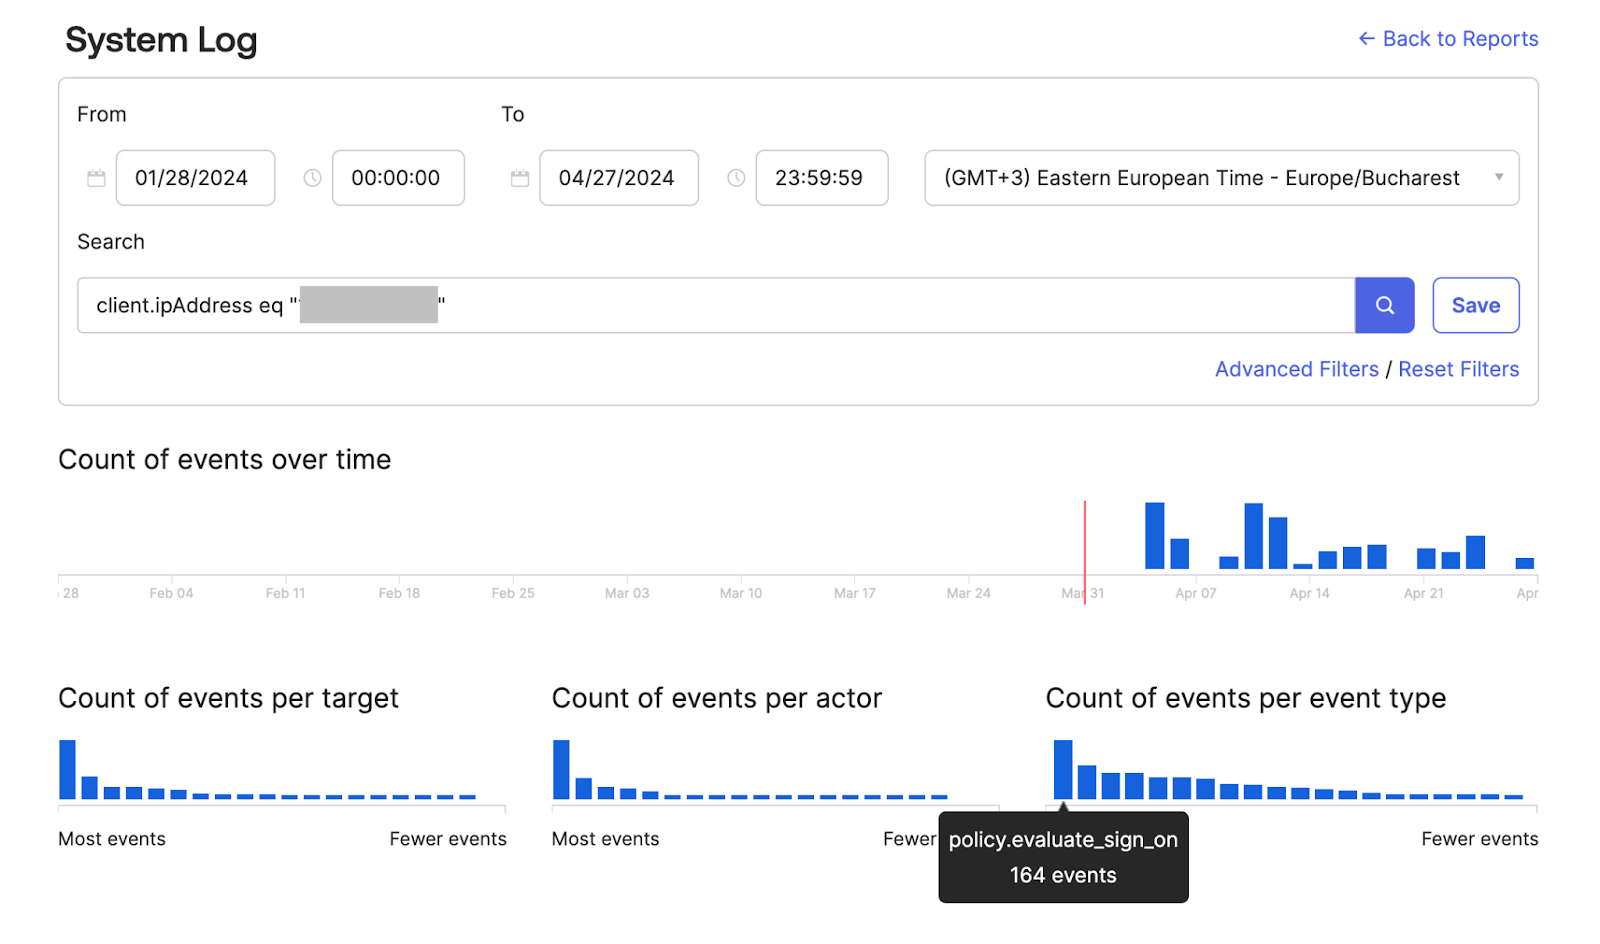Click the Apr 07 label on timeline
Viewport: 1600px width, 944px height.
pos(1195,593)
